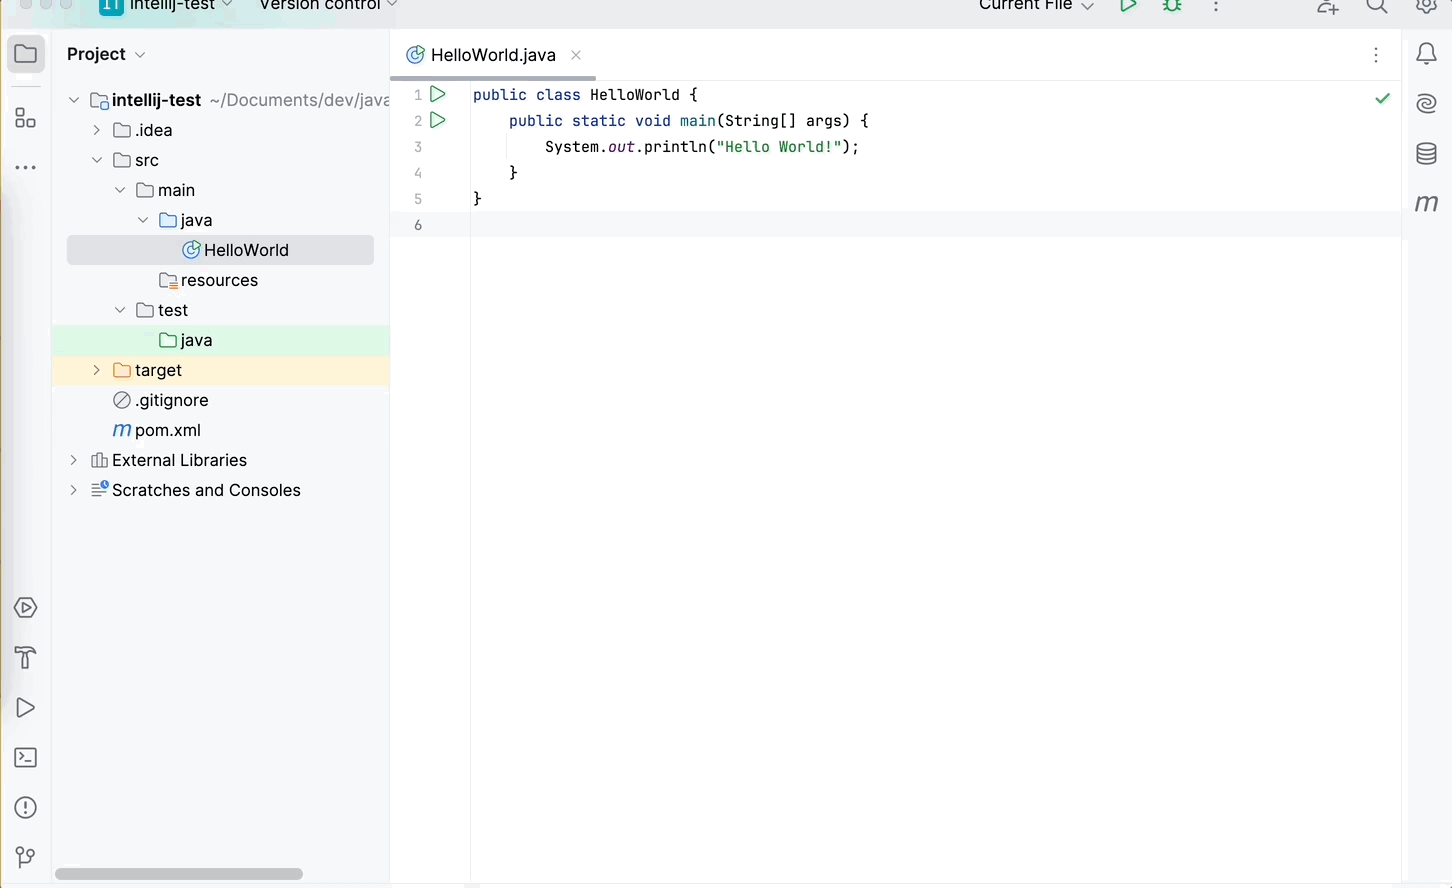Open editor tab options vertical dots

(1376, 55)
